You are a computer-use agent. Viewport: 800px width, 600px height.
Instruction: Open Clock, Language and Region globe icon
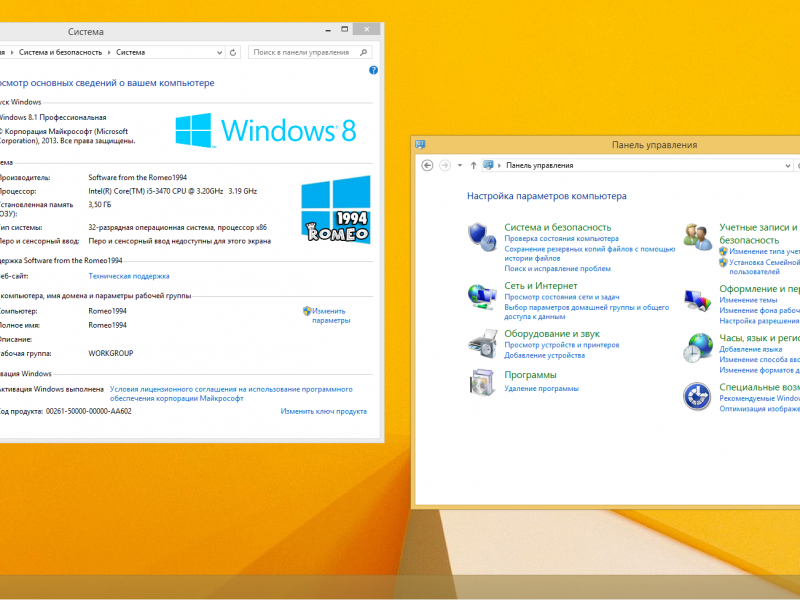pos(697,348)
